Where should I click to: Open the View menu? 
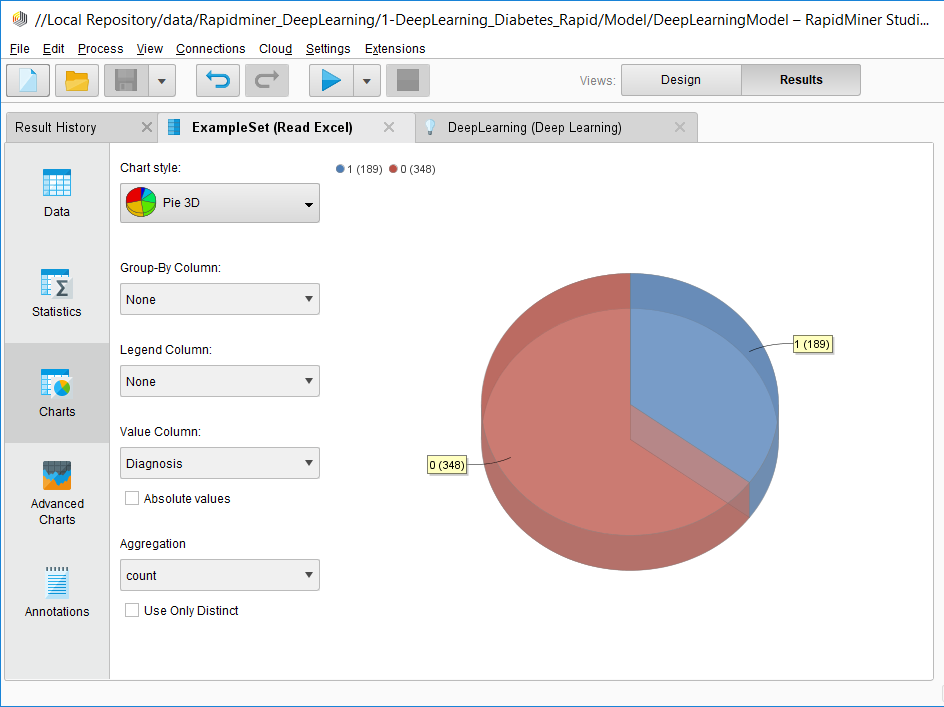[149, 49]
